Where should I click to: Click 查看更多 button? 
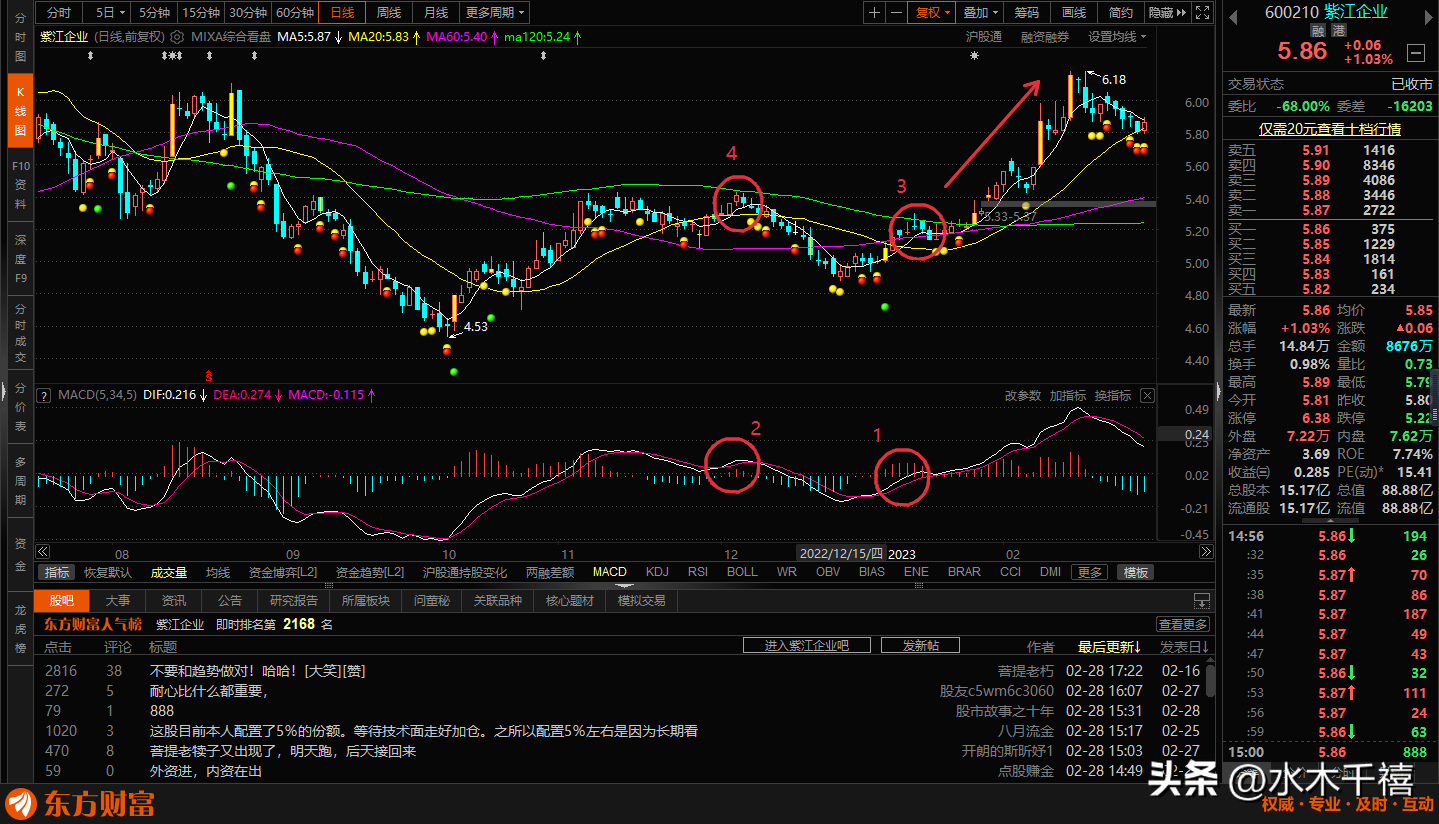coord(1184,624)
